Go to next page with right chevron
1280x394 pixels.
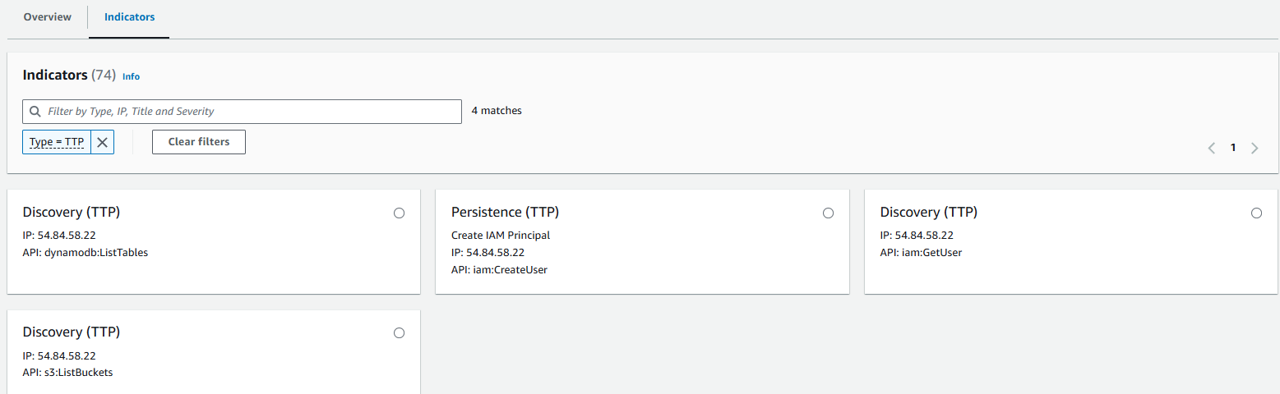click(x=1255, y=148)
